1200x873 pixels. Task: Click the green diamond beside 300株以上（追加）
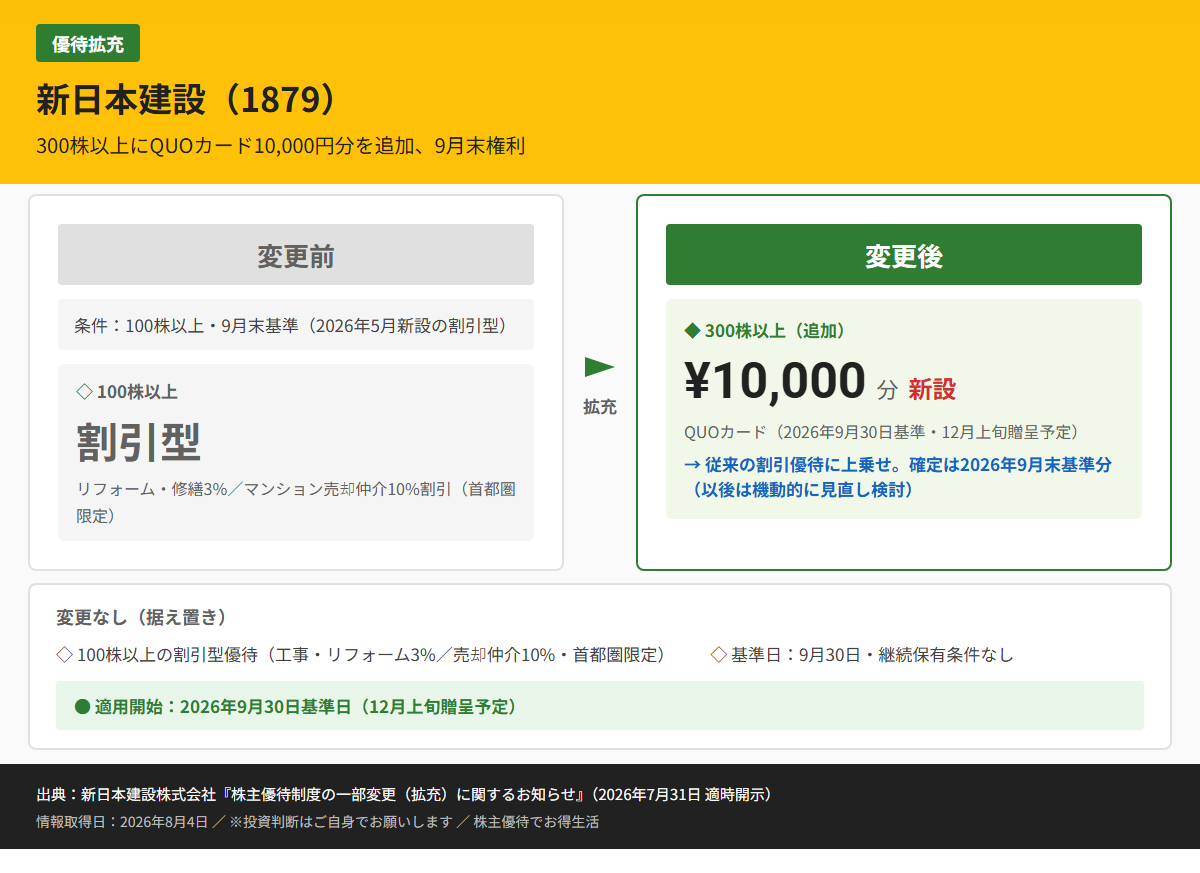tap(692, 330)
